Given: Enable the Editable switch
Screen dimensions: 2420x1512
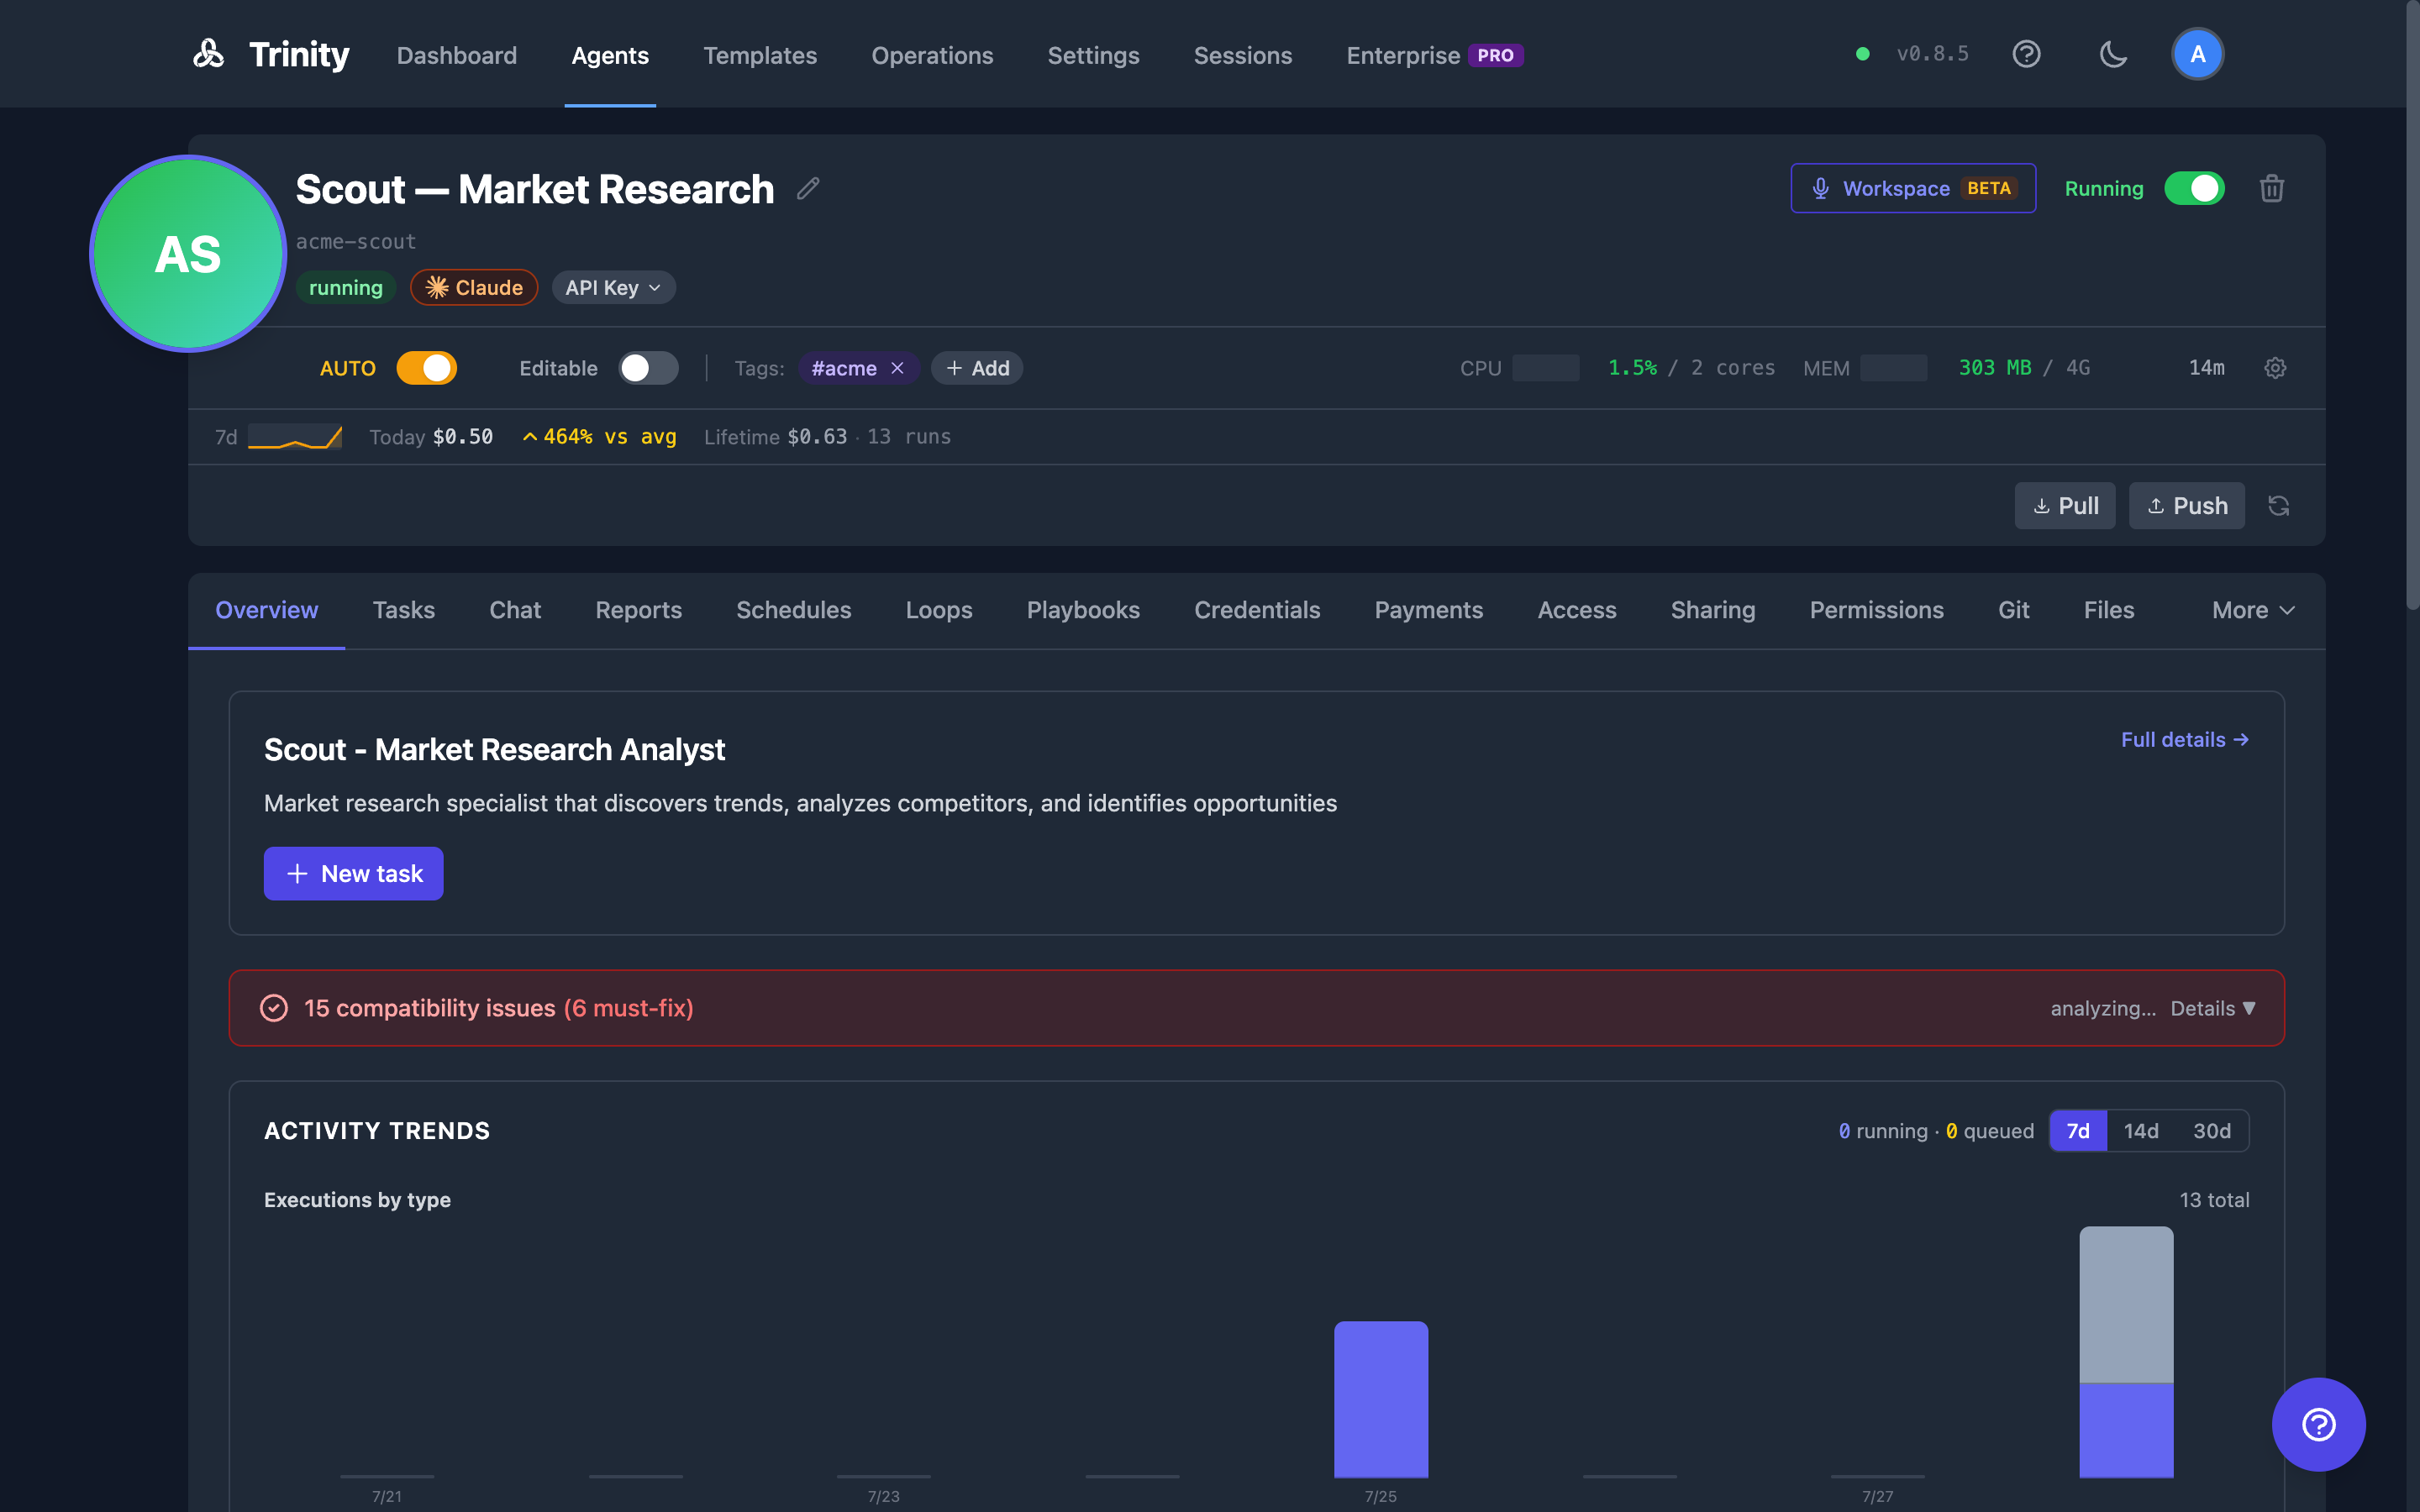Looking at the screenshot, I should pyautogui.click(x=648, y=368).
